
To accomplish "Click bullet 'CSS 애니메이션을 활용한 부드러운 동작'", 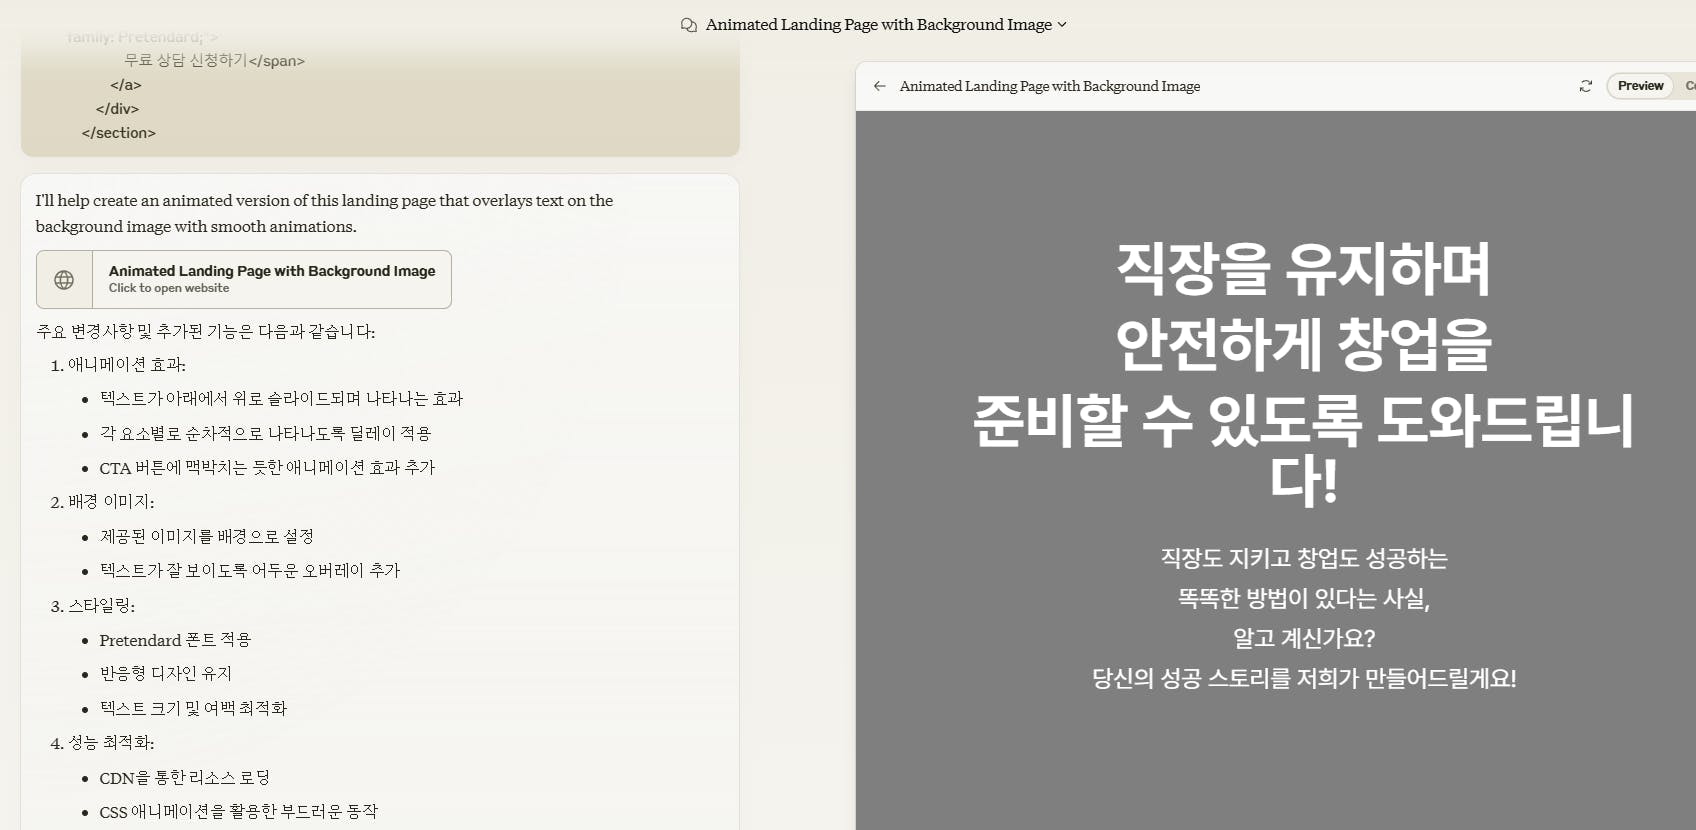I will [x=238, y=812].
